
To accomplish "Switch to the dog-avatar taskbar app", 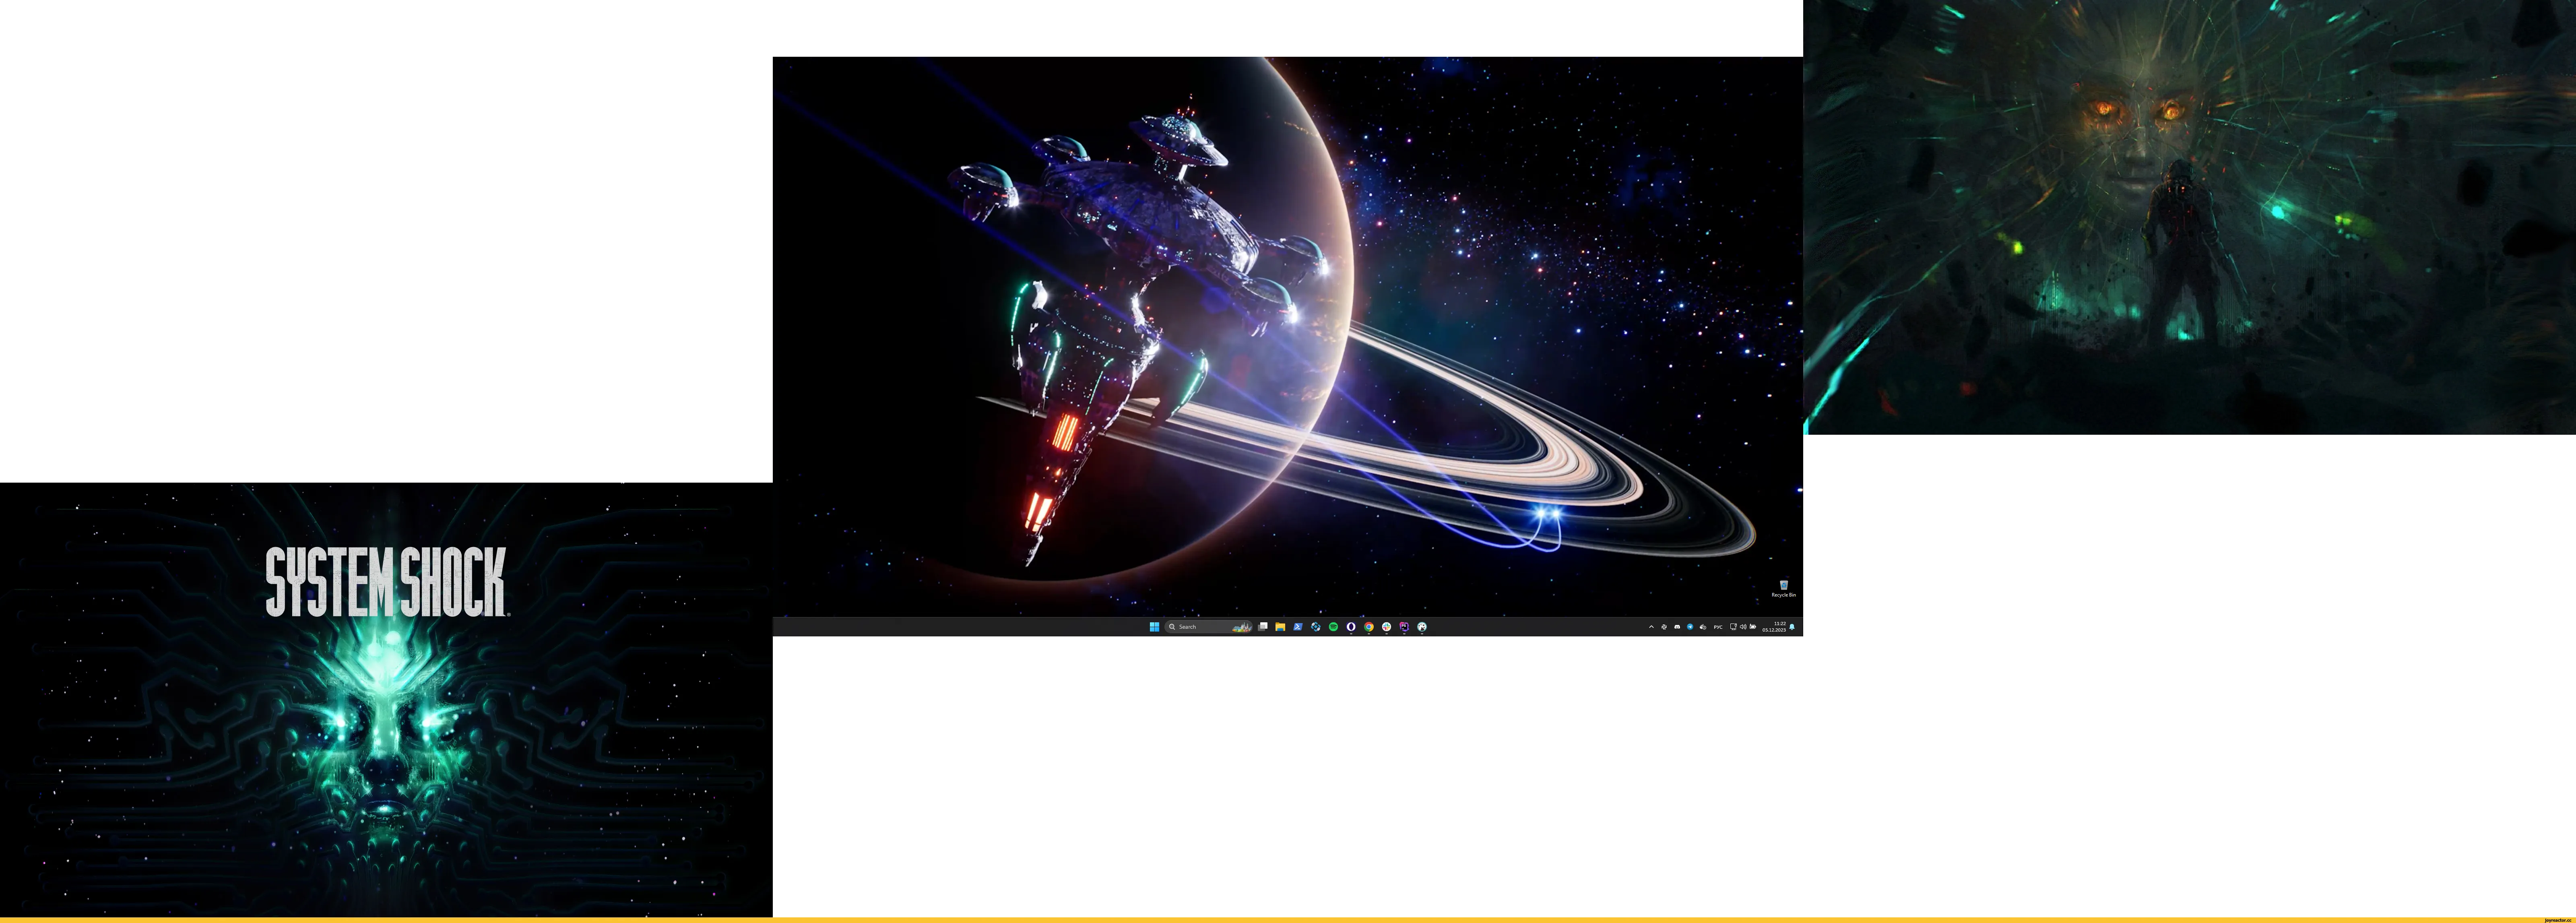I will (1422, 627).
